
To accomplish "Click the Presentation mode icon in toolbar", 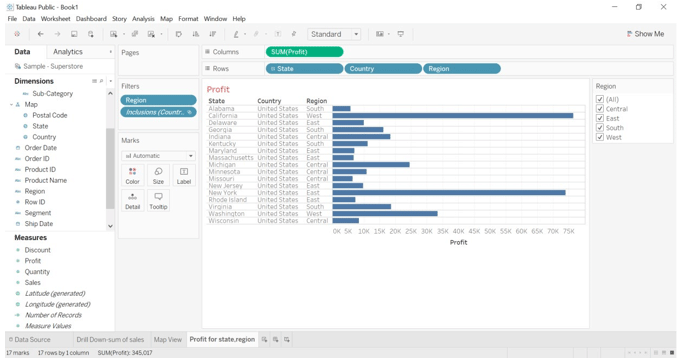I will [401, 34].
